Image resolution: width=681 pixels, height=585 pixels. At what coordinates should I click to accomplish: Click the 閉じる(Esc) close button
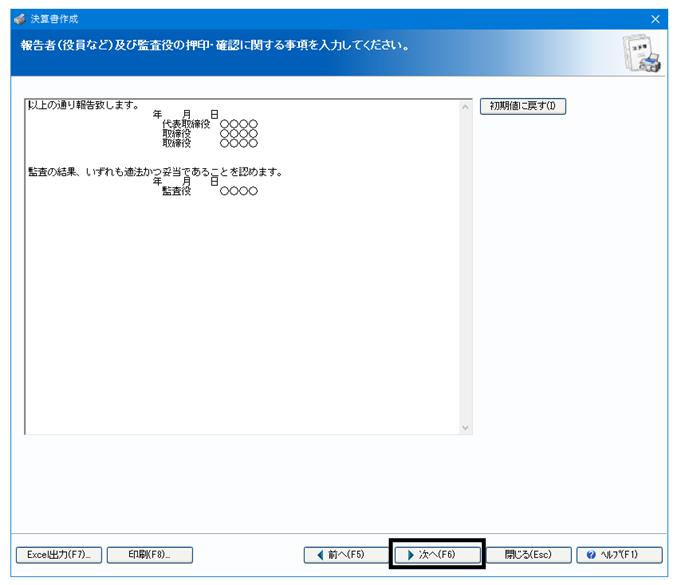point(528,555)
